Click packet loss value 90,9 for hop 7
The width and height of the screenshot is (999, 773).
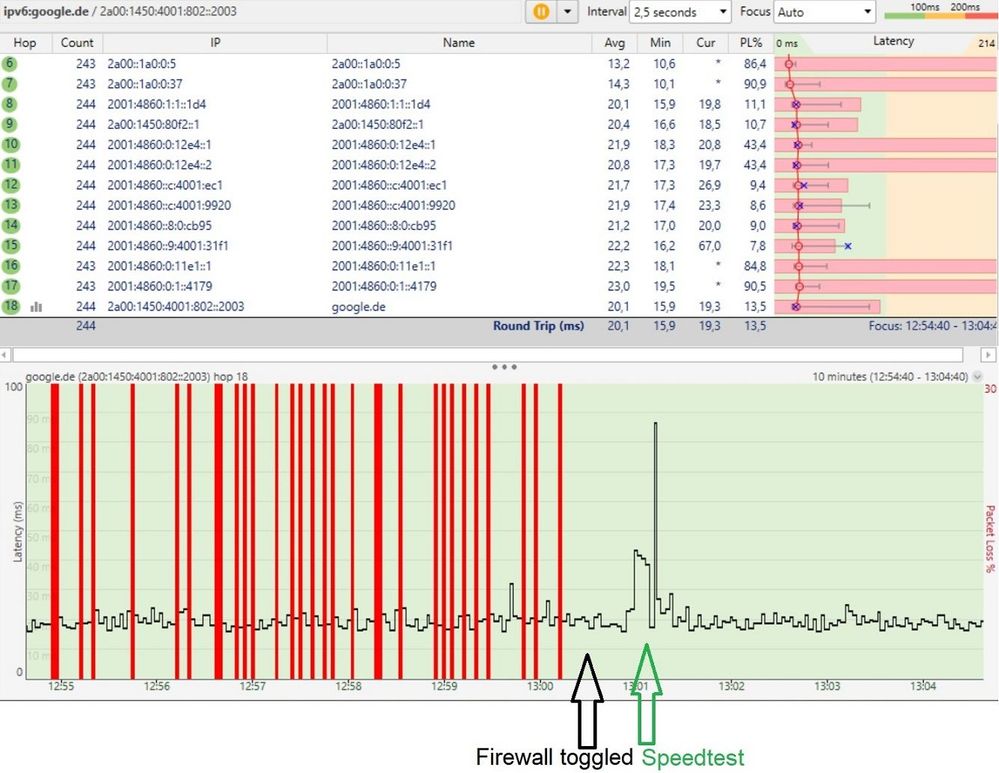754,84
